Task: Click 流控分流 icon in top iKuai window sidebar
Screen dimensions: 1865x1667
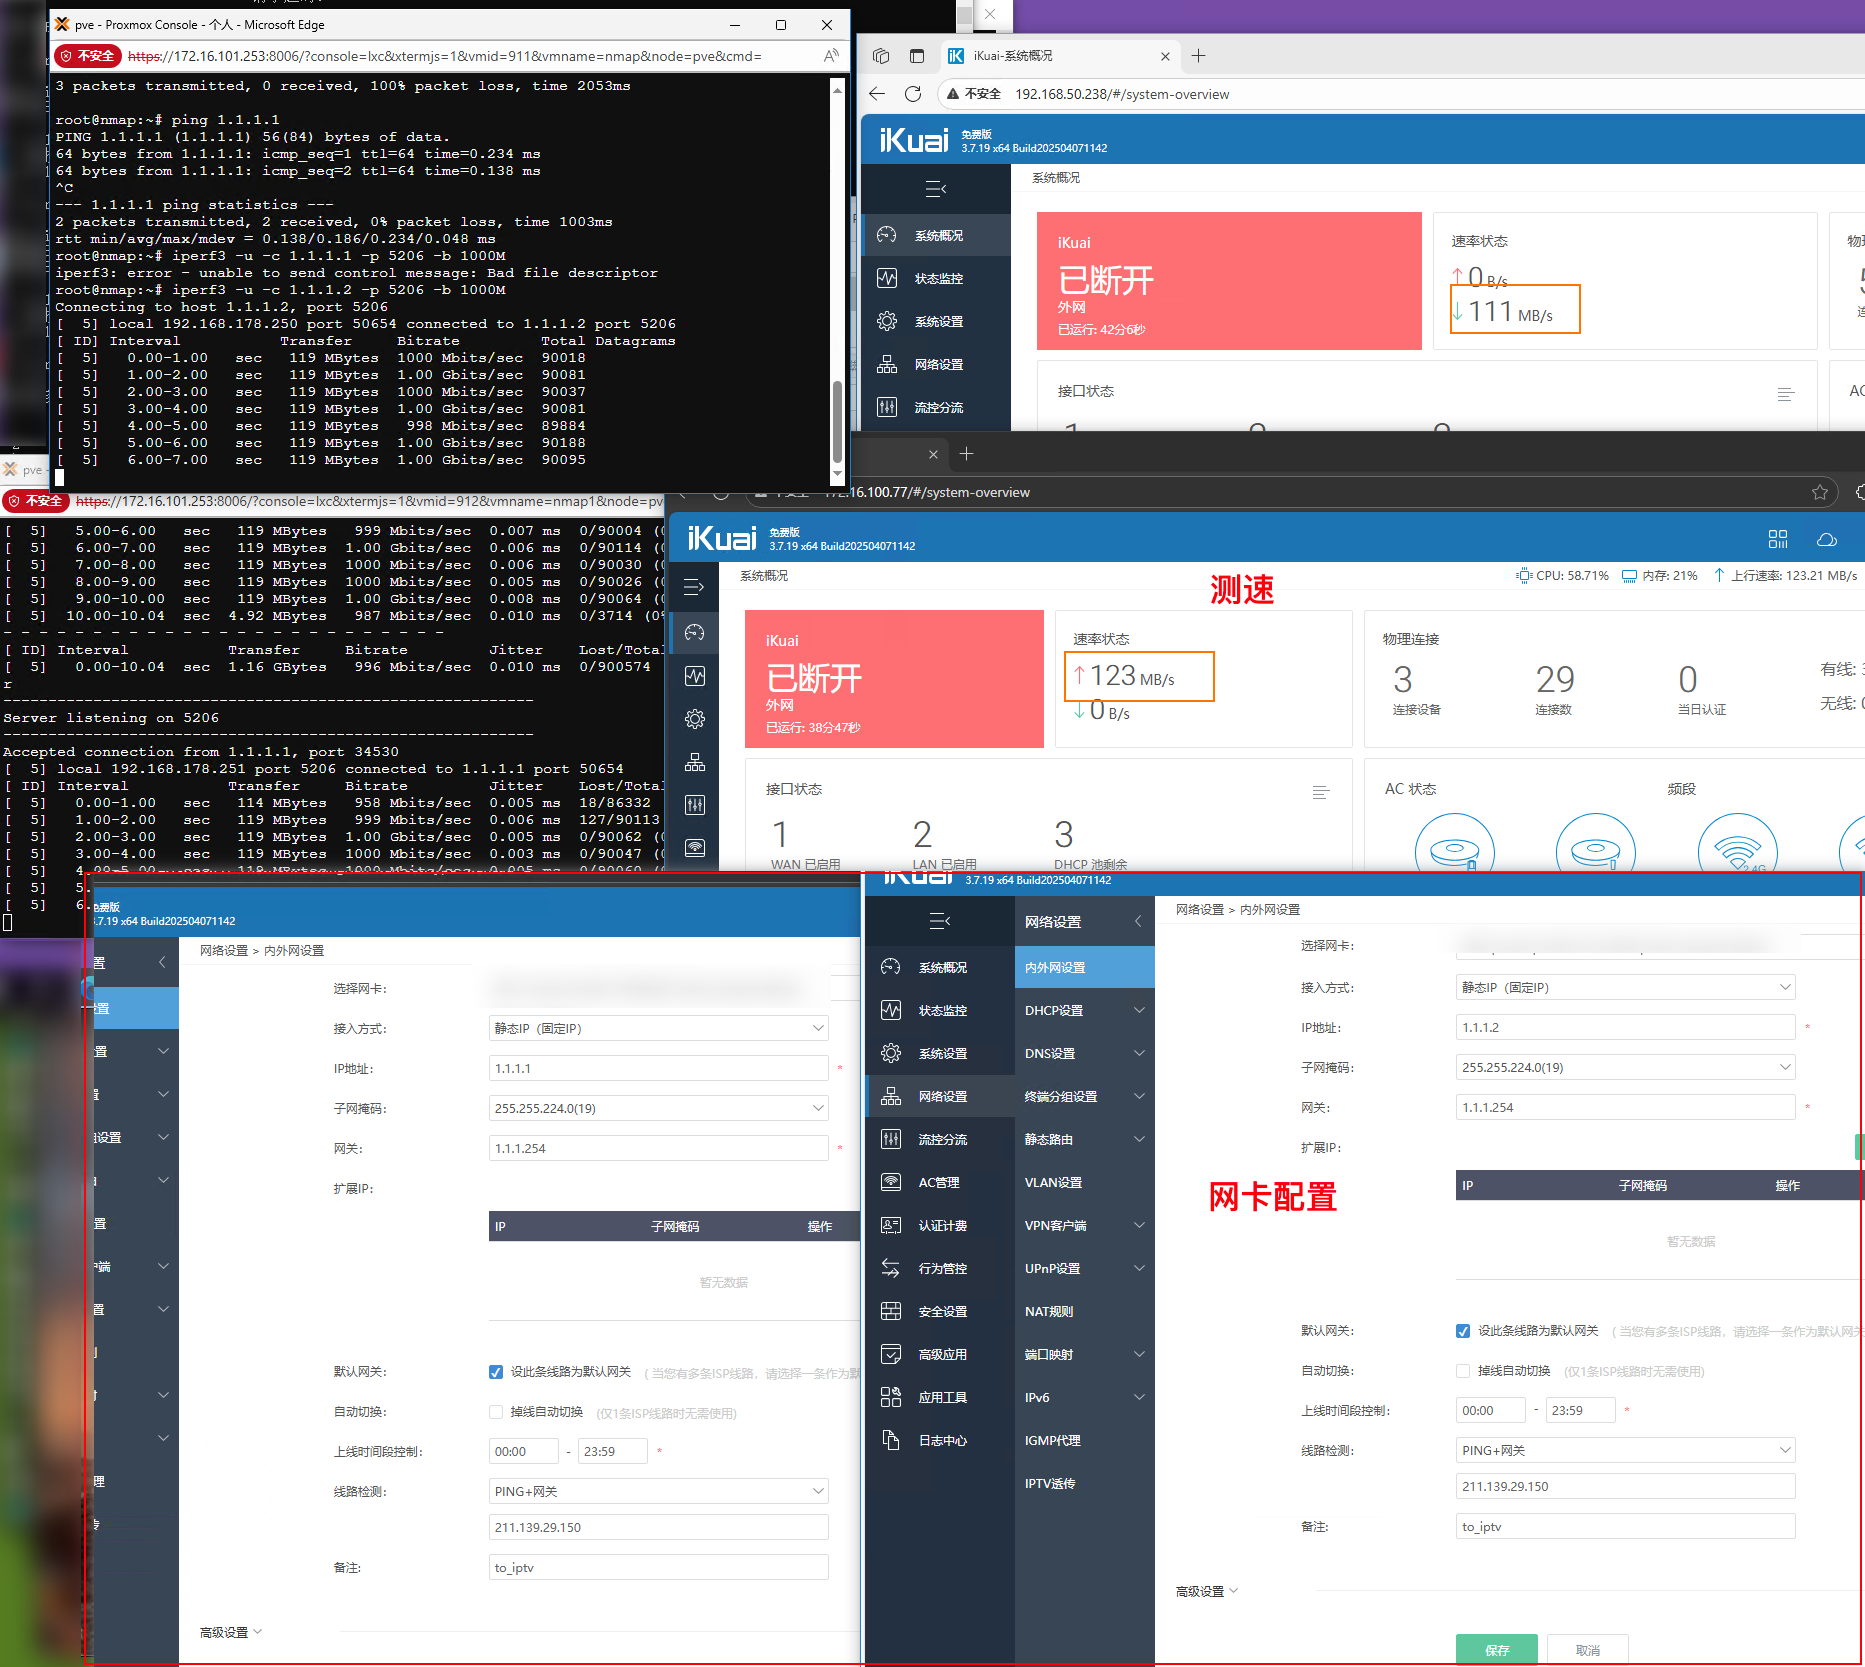Action: pos(887,407)
